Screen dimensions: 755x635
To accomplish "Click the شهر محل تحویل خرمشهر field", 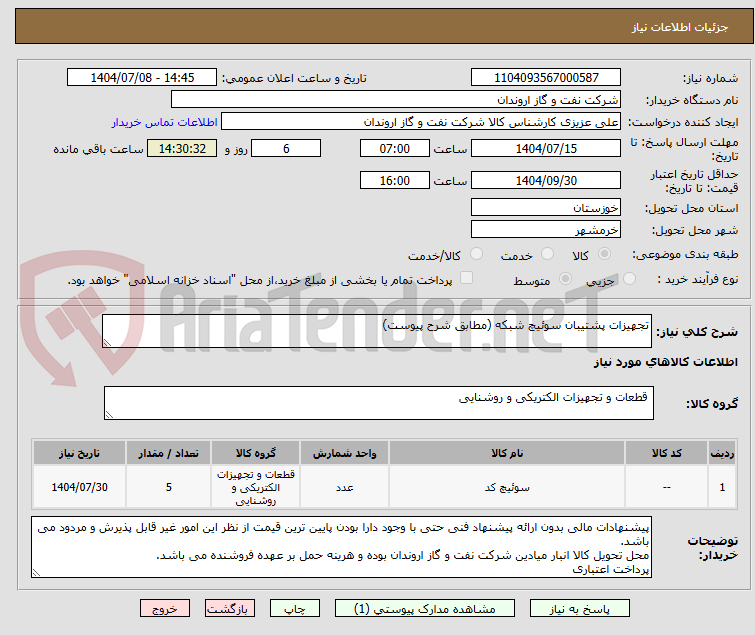I will tap(546, 230).
